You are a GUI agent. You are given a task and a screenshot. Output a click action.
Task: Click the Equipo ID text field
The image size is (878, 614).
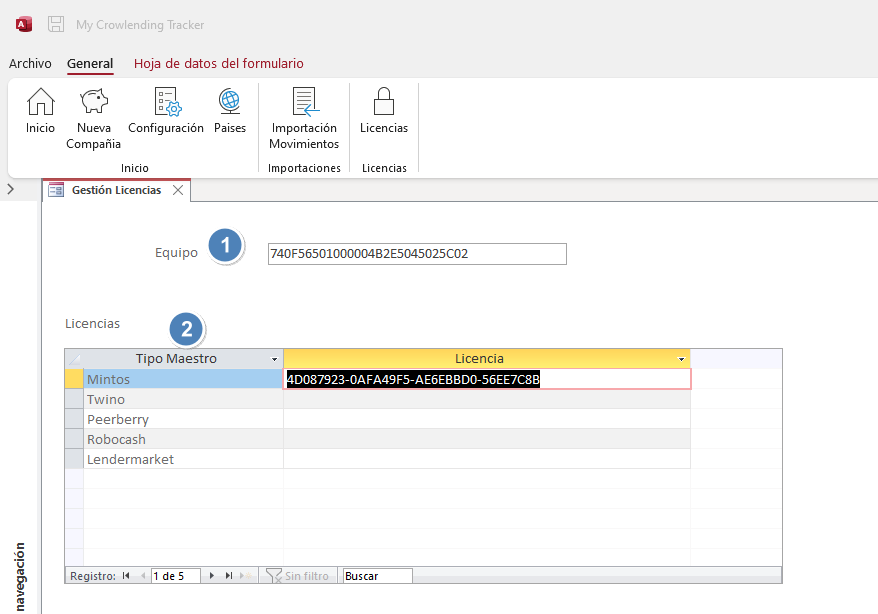click(x=416, y=254)
